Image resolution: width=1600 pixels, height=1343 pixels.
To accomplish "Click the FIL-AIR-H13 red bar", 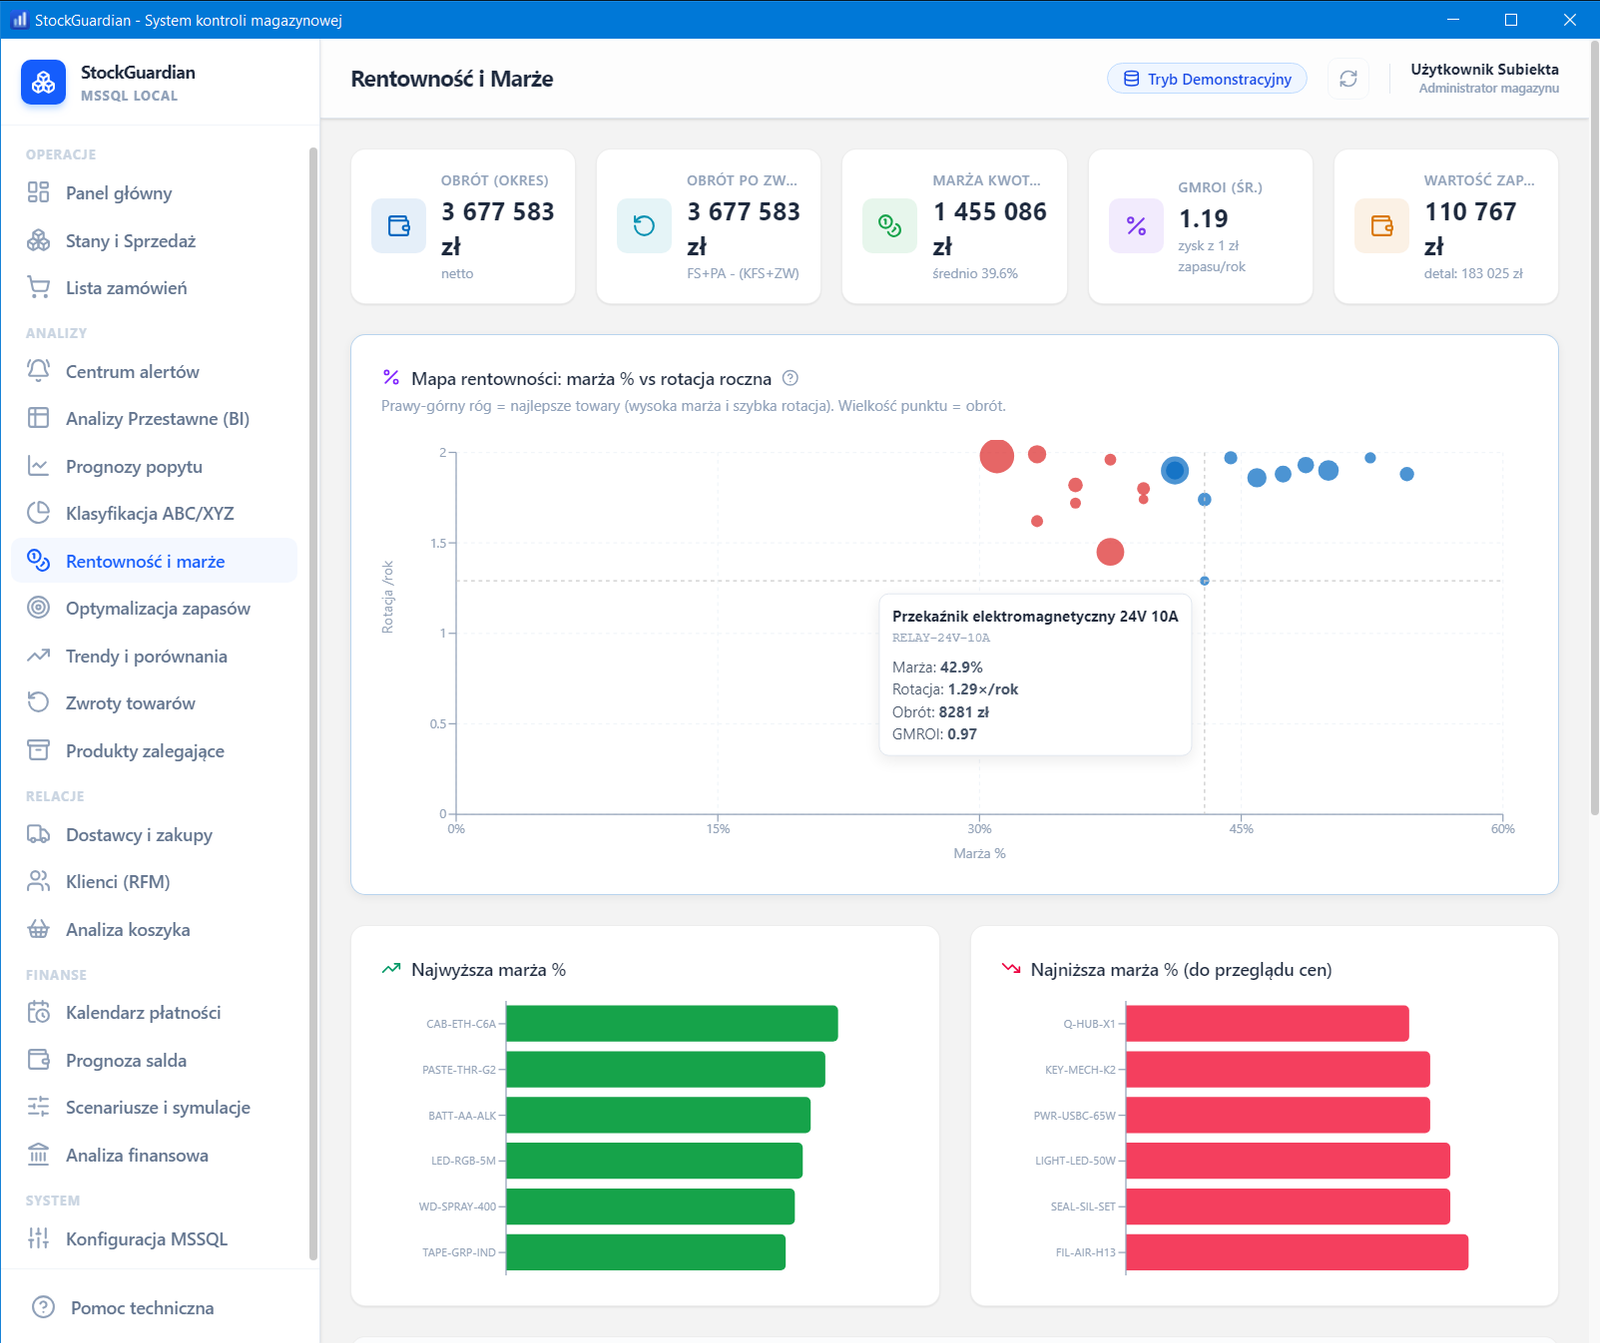I will pyautogui.click(x=1297, y=1252).
